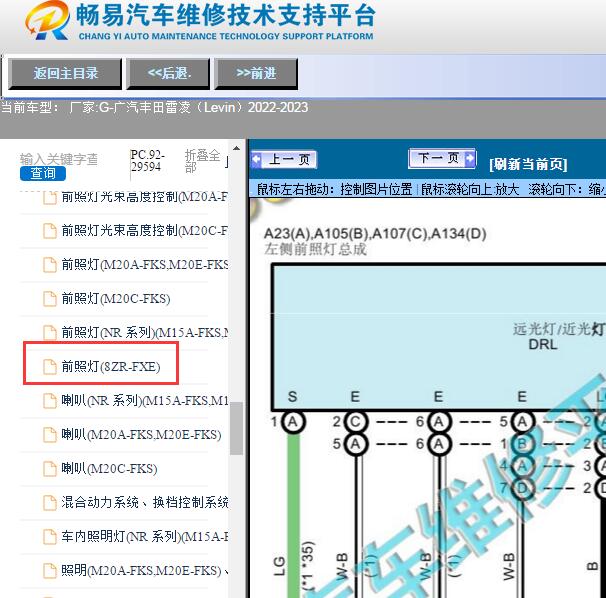Select 前照灯(8ZR-FXE) tree item

[111, 366]
